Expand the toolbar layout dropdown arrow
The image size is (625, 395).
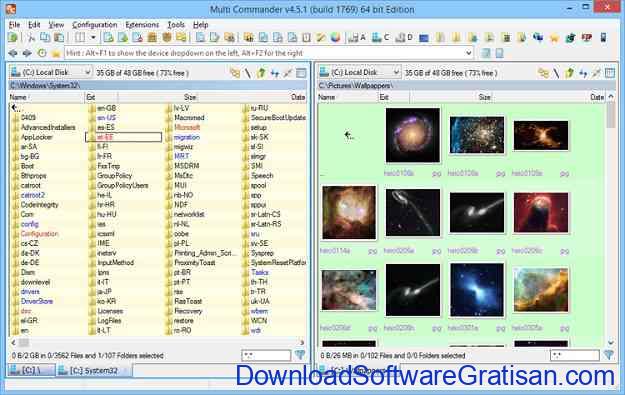pos(93,38)
